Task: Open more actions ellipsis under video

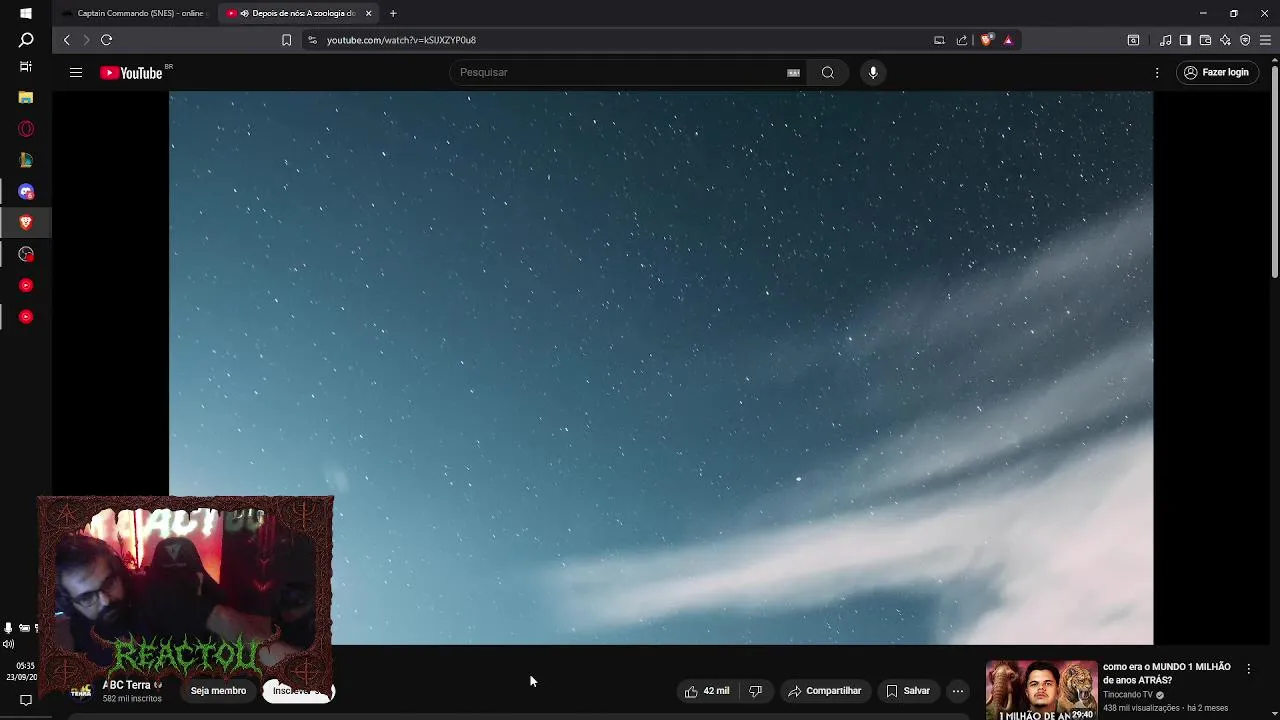Action: (958, 691)
